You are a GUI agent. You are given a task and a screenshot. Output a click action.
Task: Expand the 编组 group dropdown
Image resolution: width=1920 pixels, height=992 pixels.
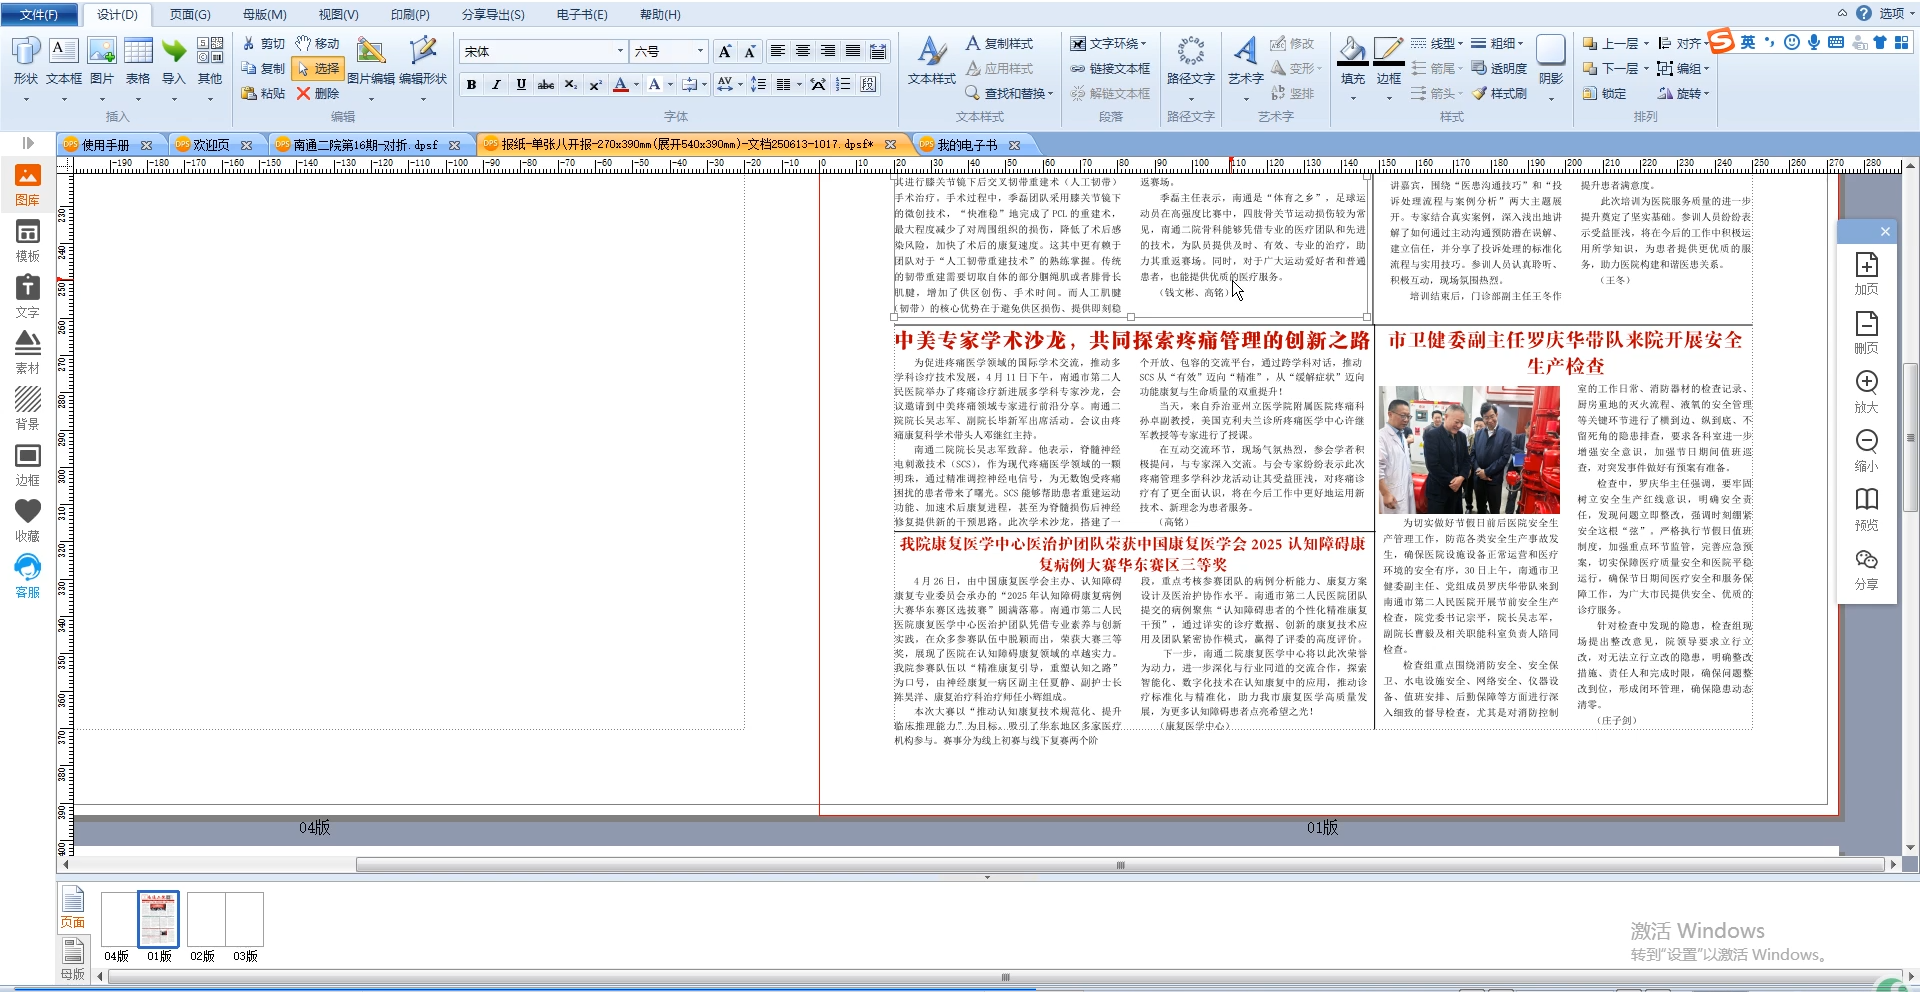click(x=1706, y=69)
